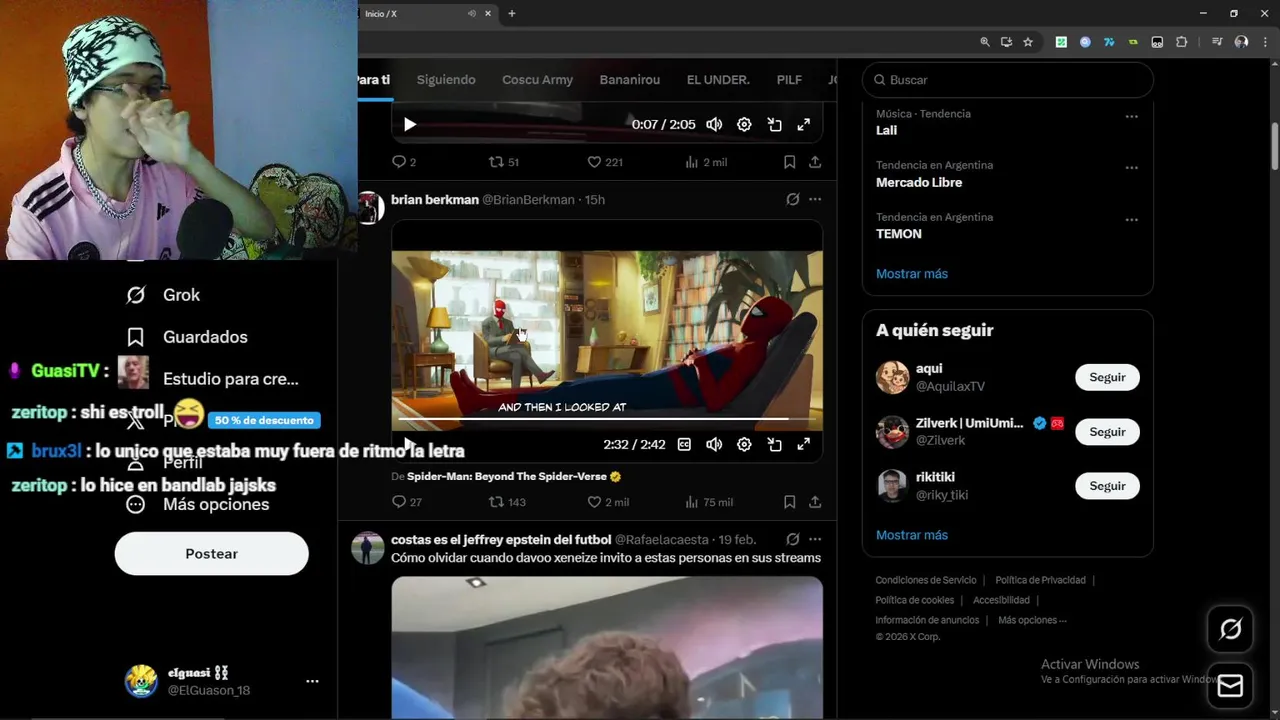Ask Grok about brian berkman's tweet
Screen dimensions: 1280x720
[x=793, y=200]
